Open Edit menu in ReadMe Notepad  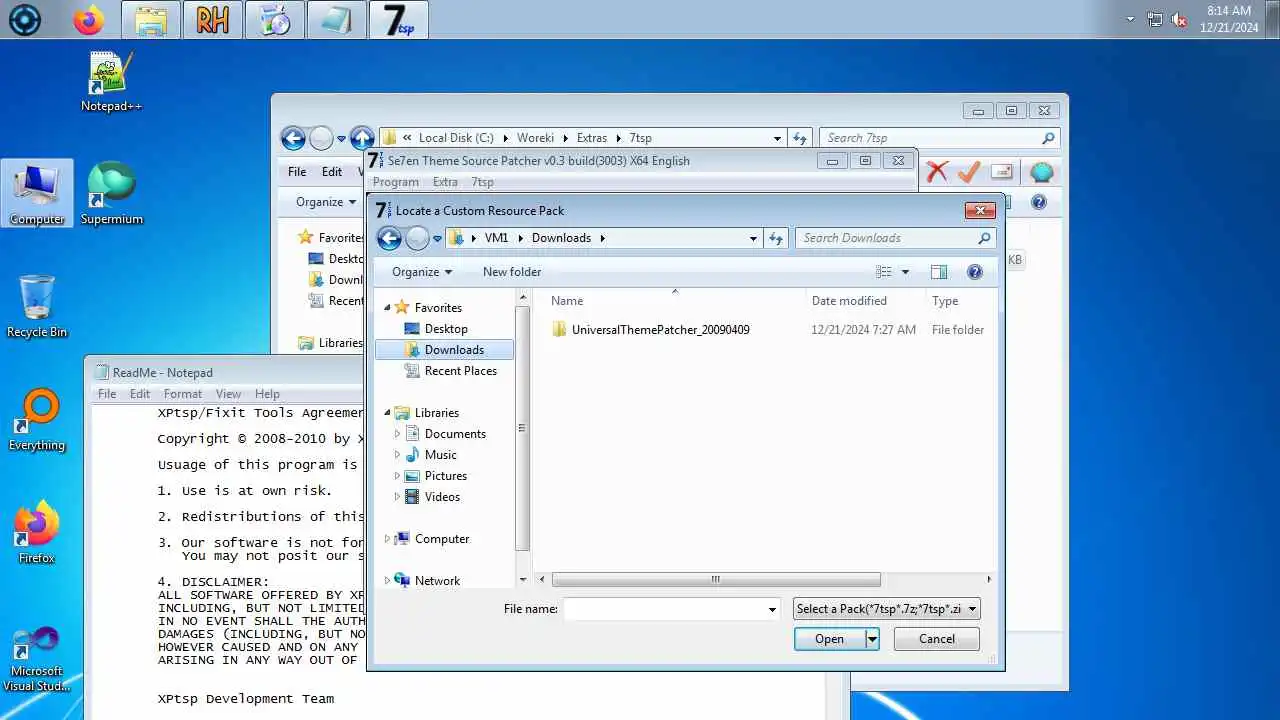coord(140,394)
